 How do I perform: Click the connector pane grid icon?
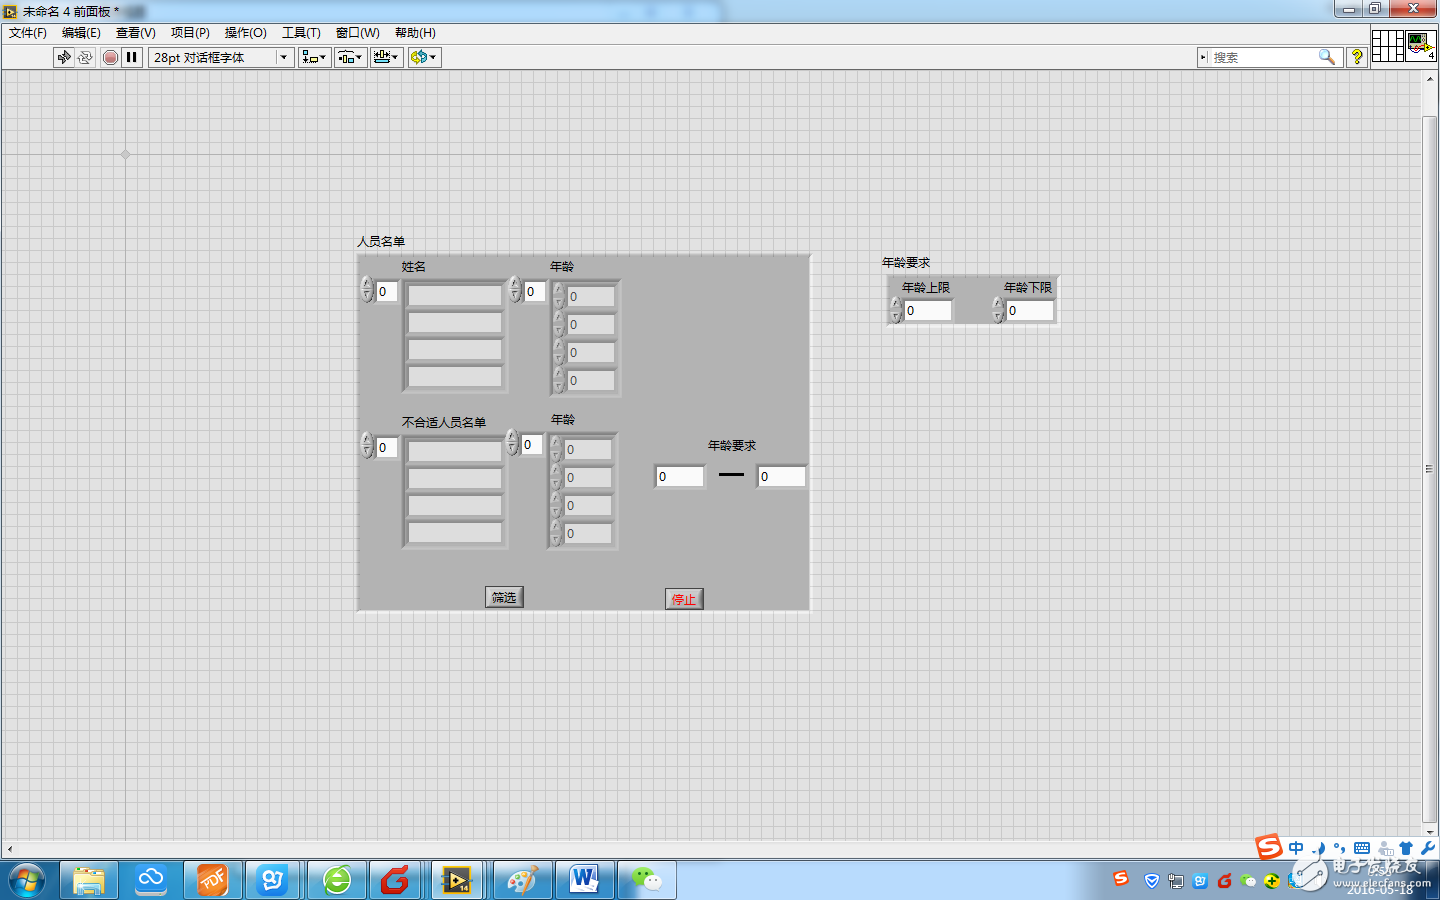(x=1387, y=46)
